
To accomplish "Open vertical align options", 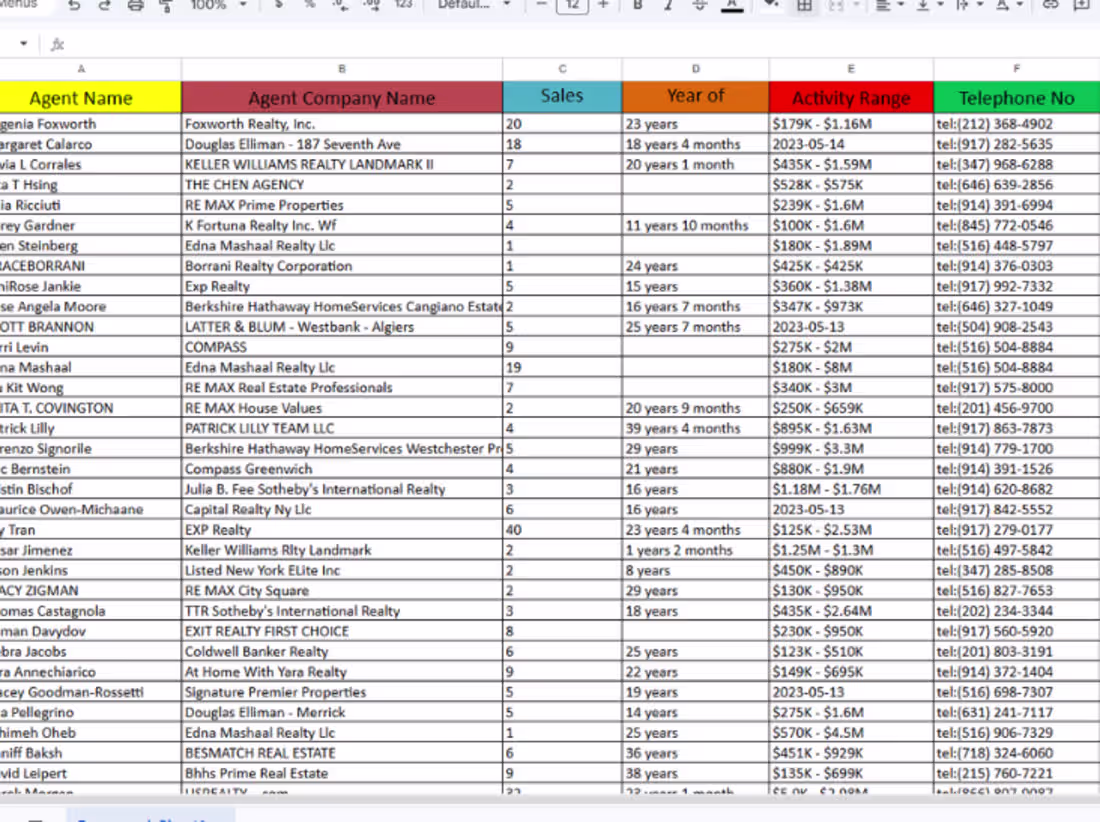I will point(930,5).
